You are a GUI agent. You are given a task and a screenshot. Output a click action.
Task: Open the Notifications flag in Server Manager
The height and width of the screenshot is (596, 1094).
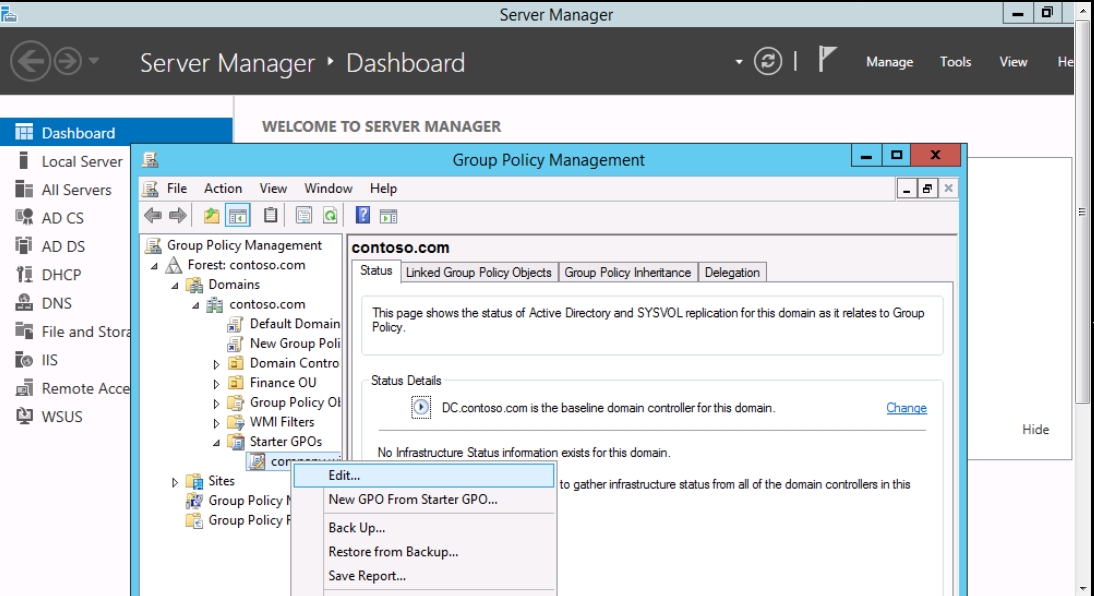click(x=826, y=59)
